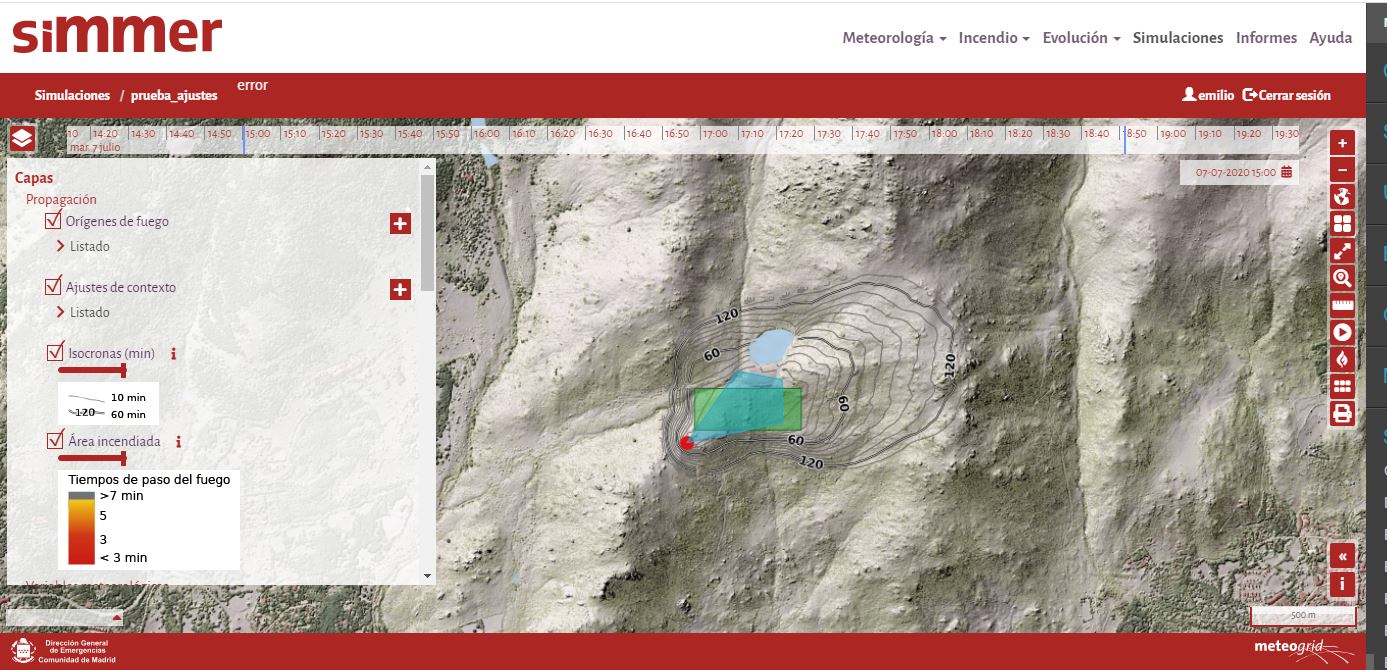Add new fire origin with plus button

point(400,224)
